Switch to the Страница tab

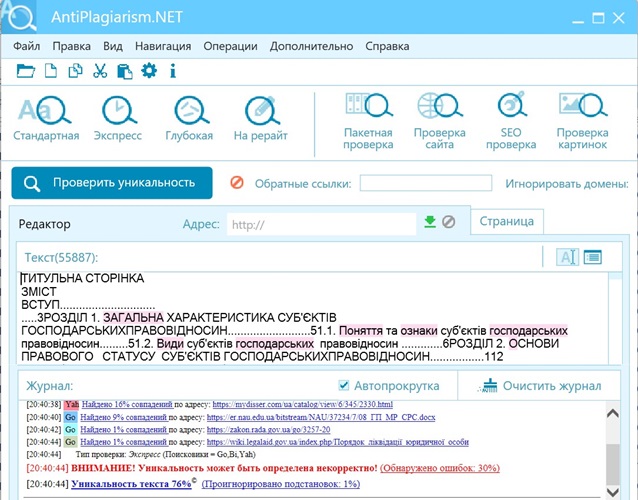(507, 221)
